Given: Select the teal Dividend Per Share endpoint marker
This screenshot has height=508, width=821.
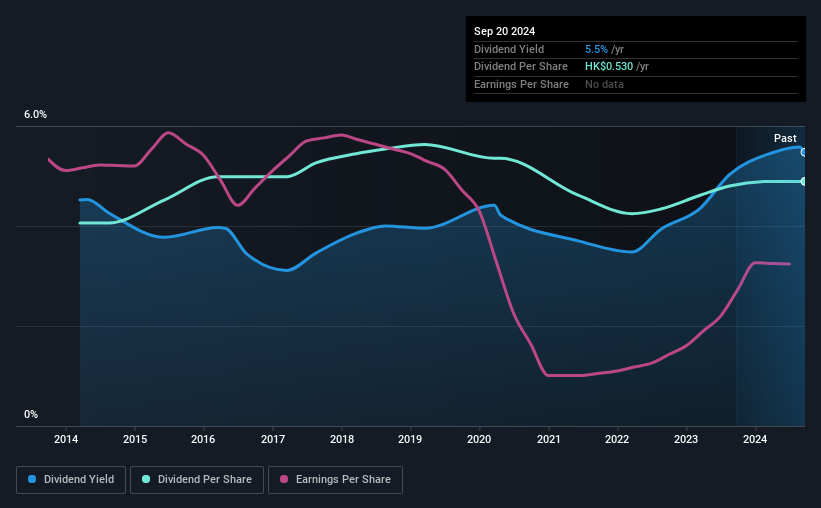Looking at the screenshot, I should click(x=804, y=181).
